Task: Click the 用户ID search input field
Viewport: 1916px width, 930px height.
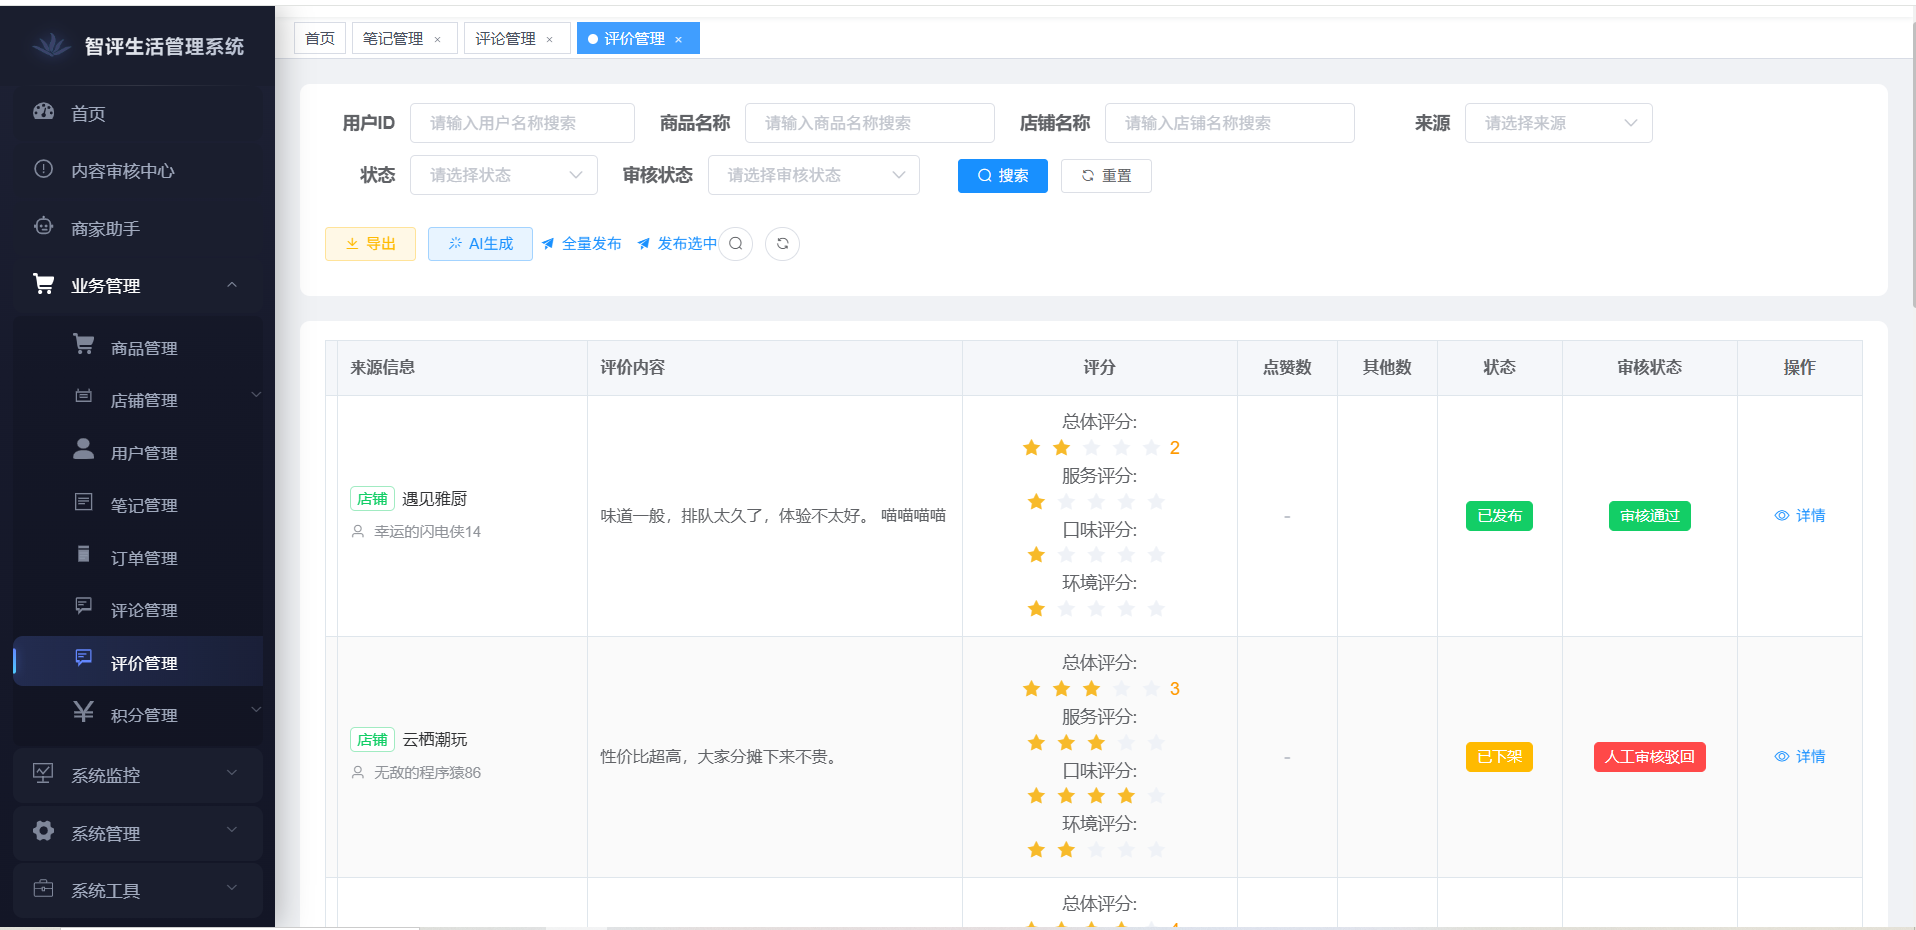Action: click(522, 122)
